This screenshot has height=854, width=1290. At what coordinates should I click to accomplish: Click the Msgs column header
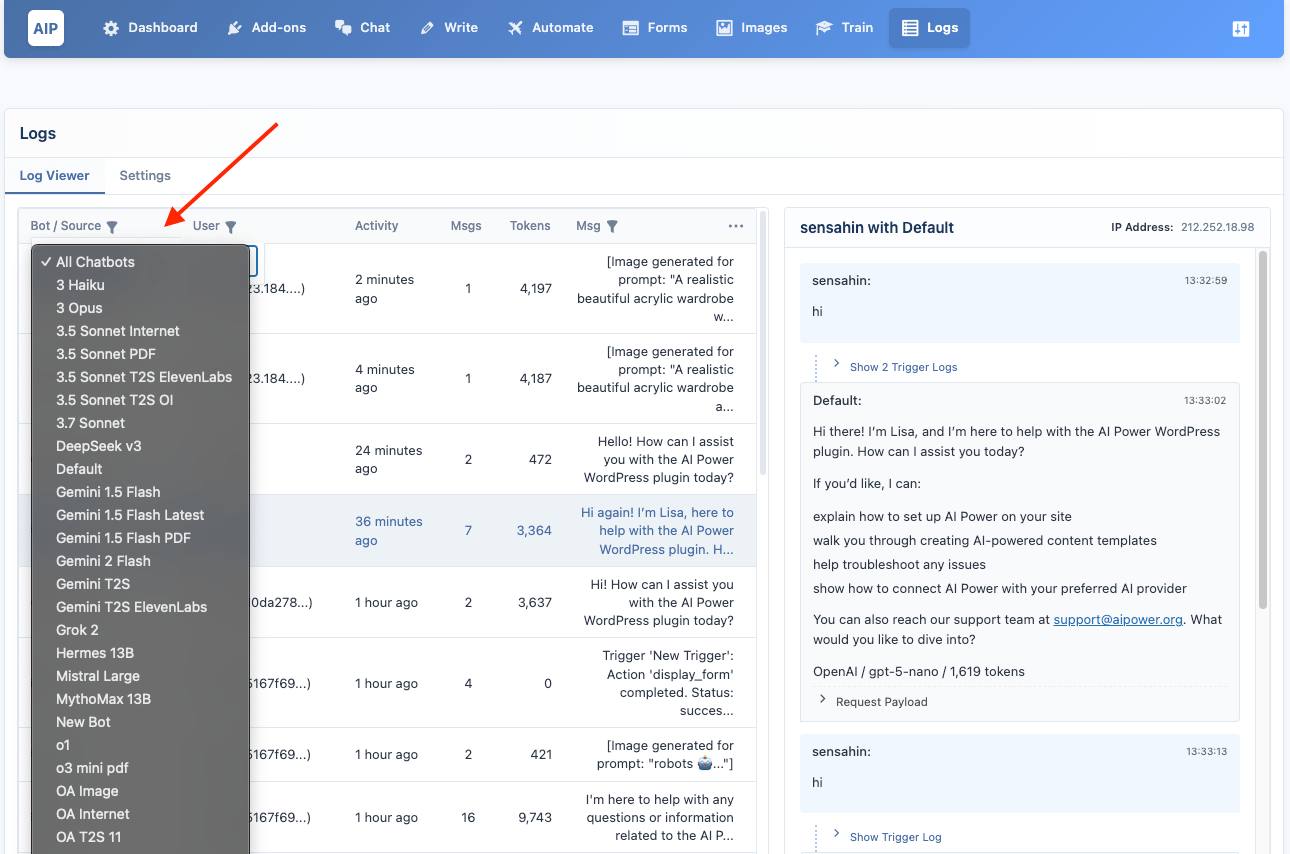pyautogui.click(x=466, y=226)
